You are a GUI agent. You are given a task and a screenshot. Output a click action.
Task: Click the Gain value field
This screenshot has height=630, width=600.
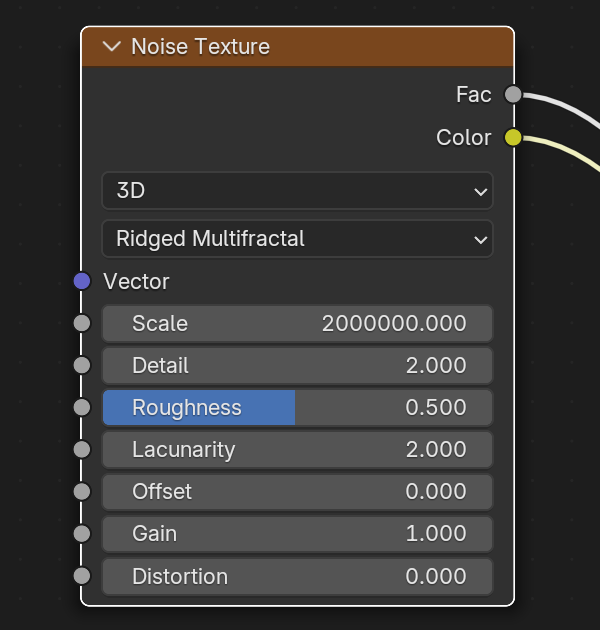click(x=297, y=533)
